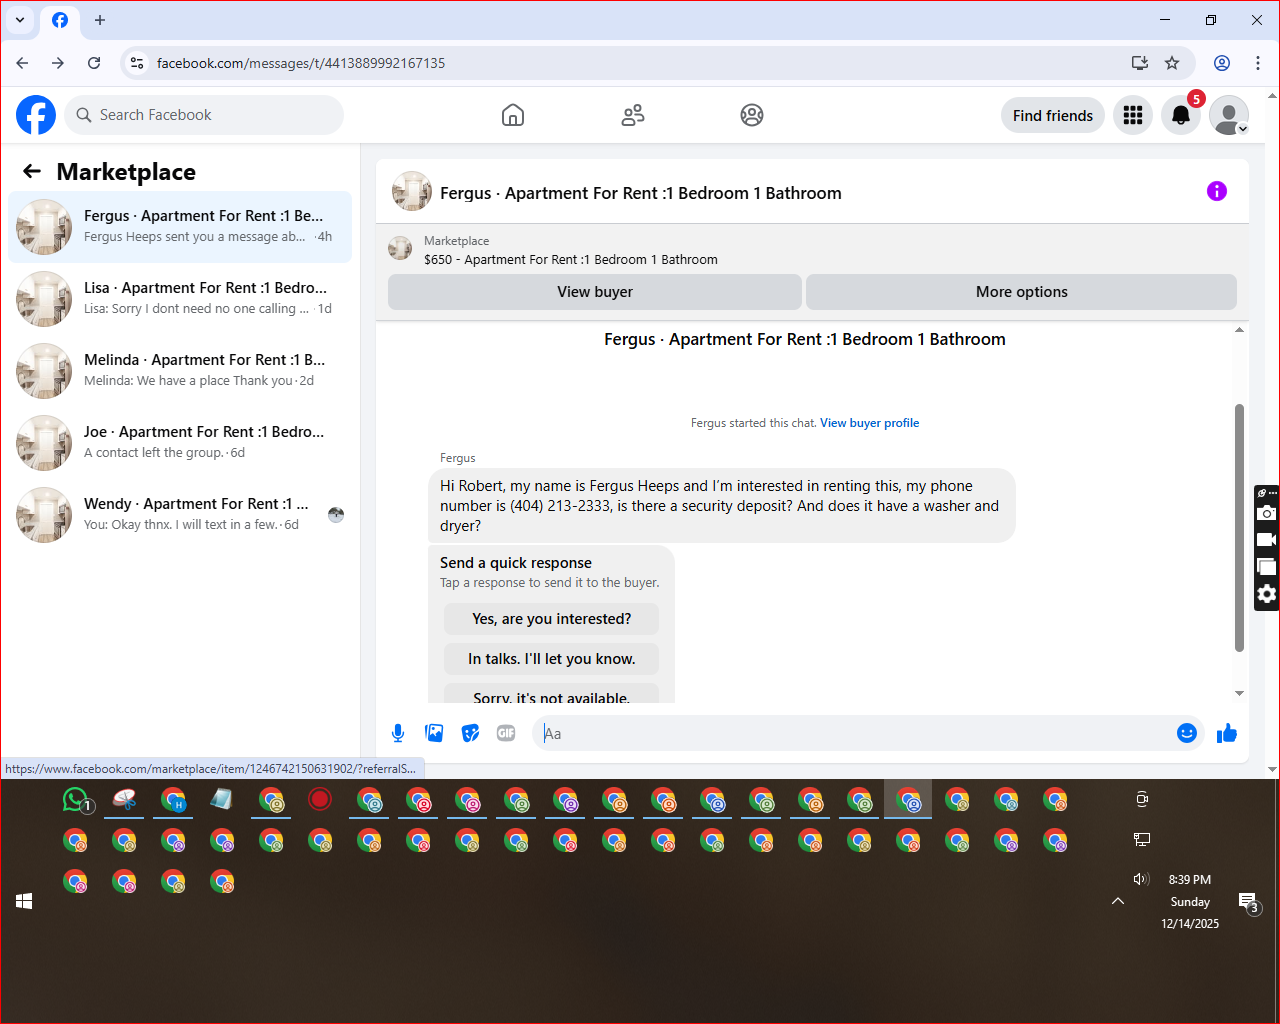Screen dimensions: 1280x1024
Task: Send the 'Yes, are you interested?' quick response
Action: click(551, 619)
